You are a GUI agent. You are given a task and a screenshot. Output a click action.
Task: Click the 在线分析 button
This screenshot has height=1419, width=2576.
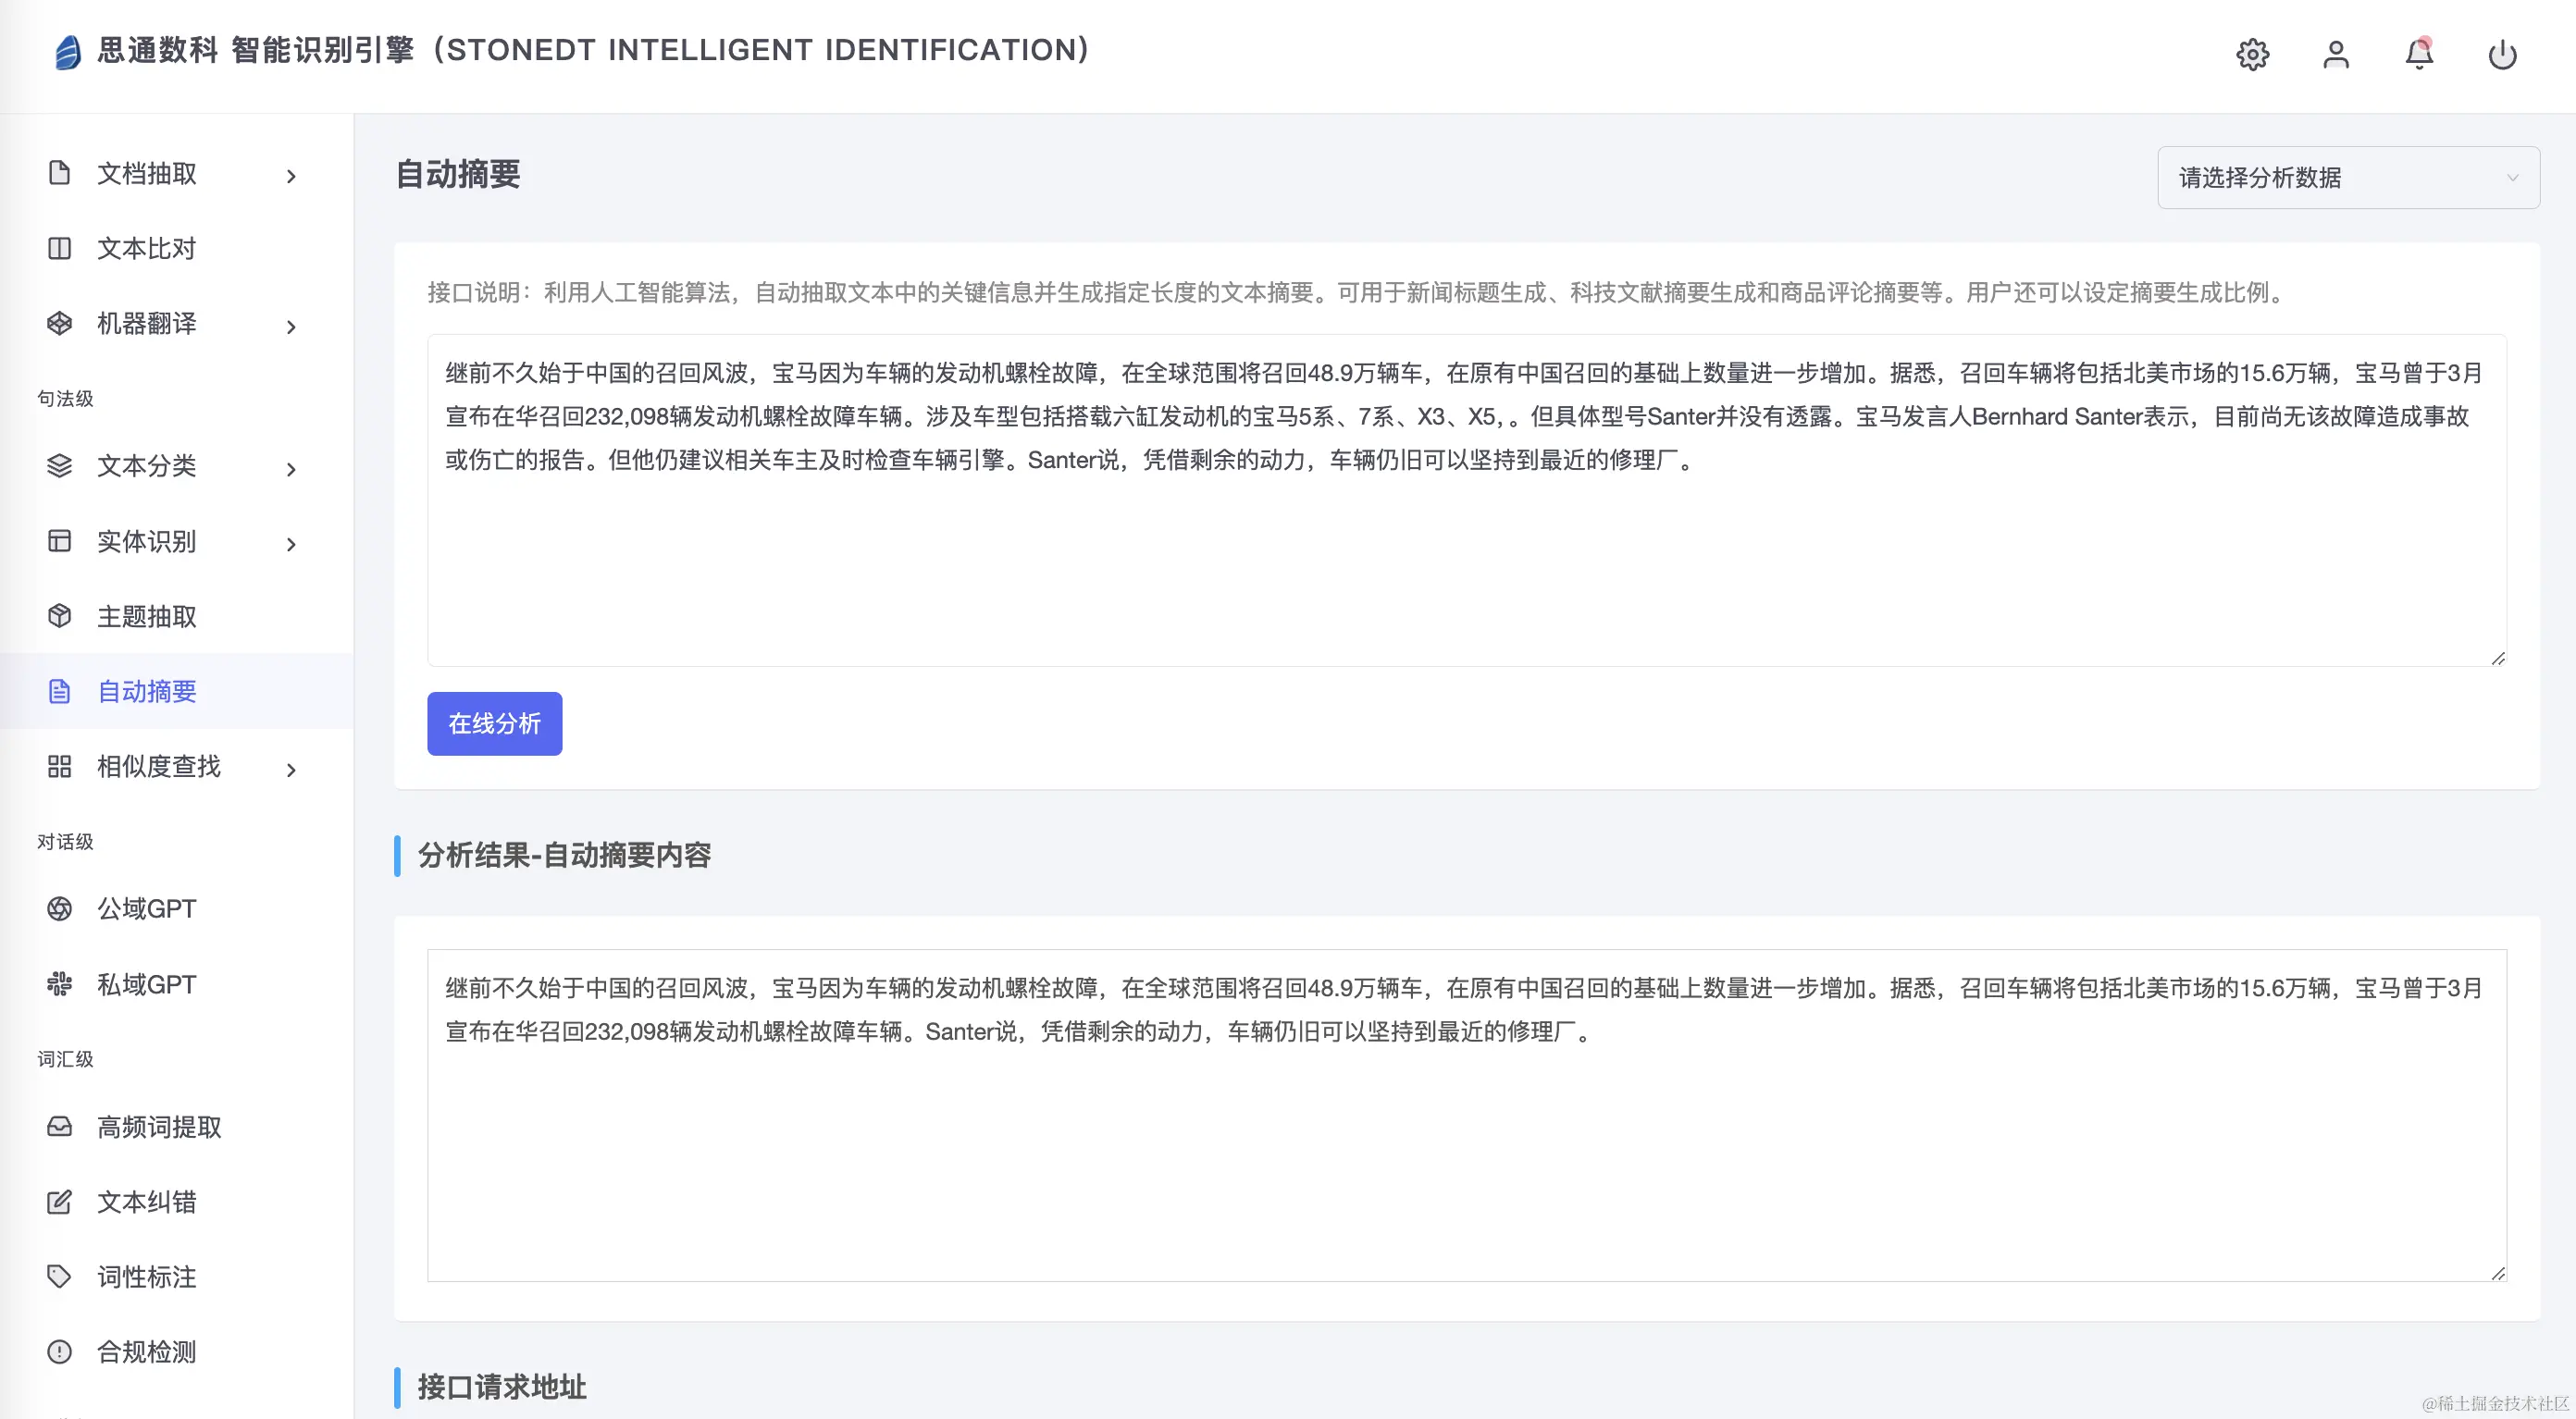pyautogui.click(x=494, y=723)
